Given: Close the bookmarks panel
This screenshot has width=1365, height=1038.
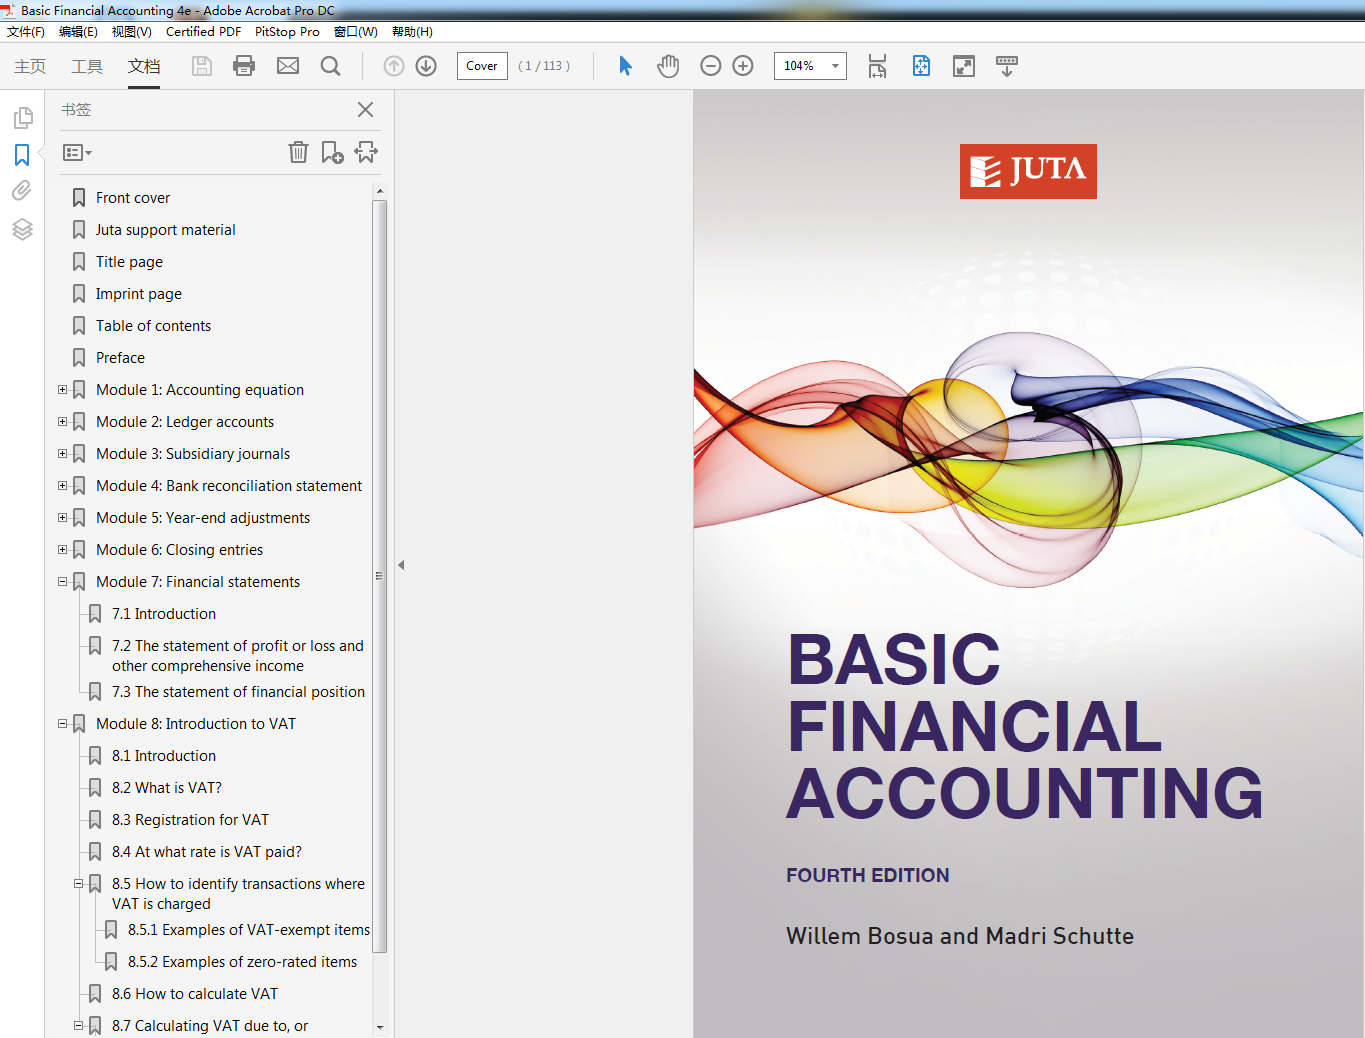Looking at the screenshot, I should [366, 110].
